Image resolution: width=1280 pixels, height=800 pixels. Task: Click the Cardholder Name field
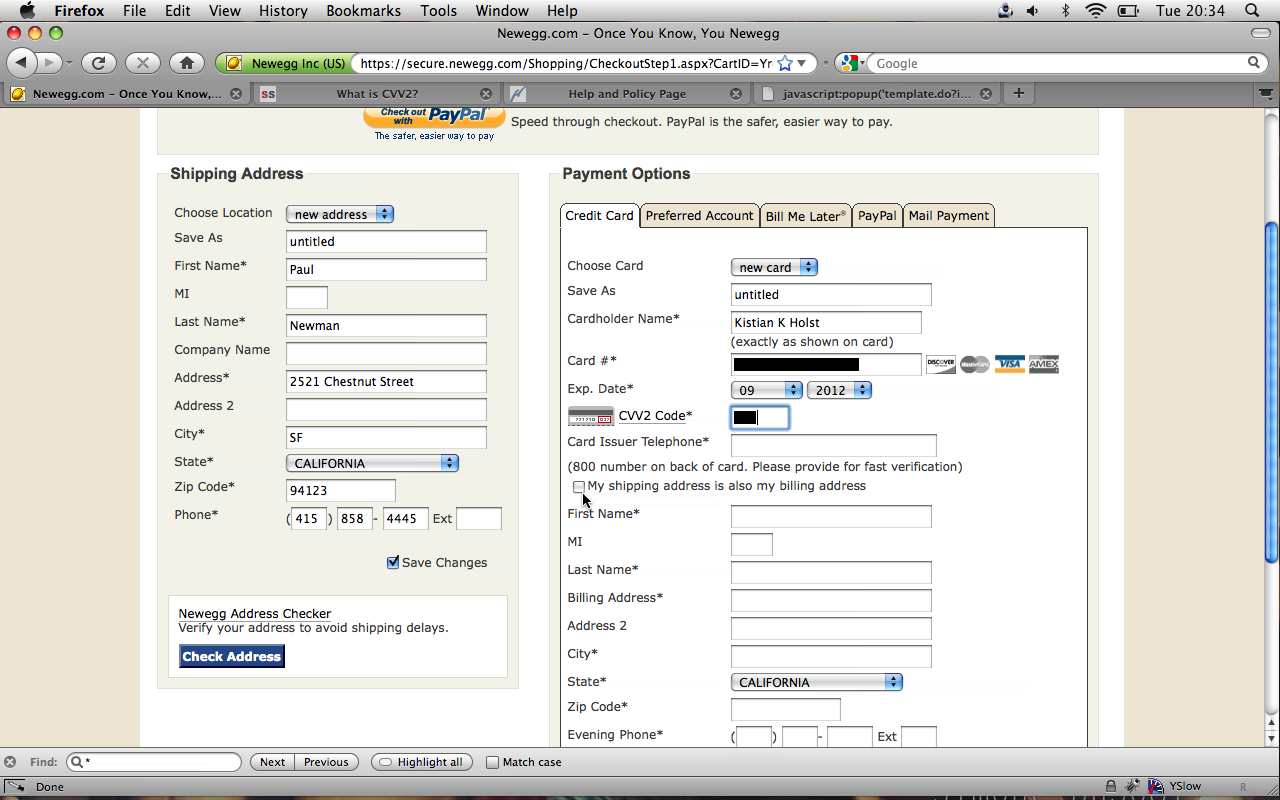826,322
